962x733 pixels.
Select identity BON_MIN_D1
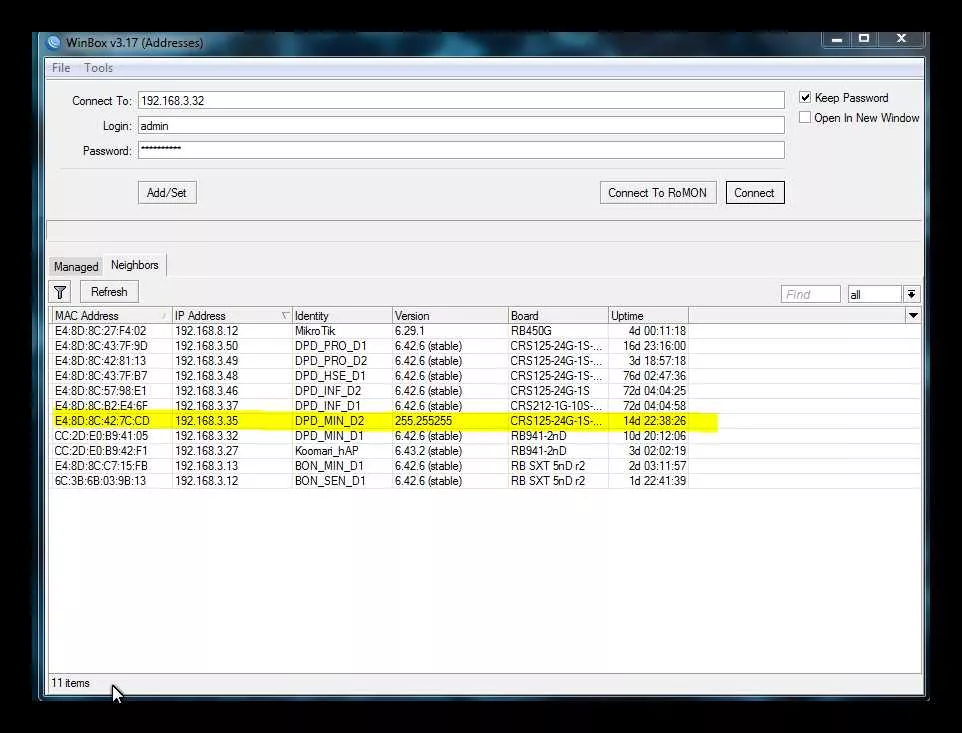coord(329,466)
